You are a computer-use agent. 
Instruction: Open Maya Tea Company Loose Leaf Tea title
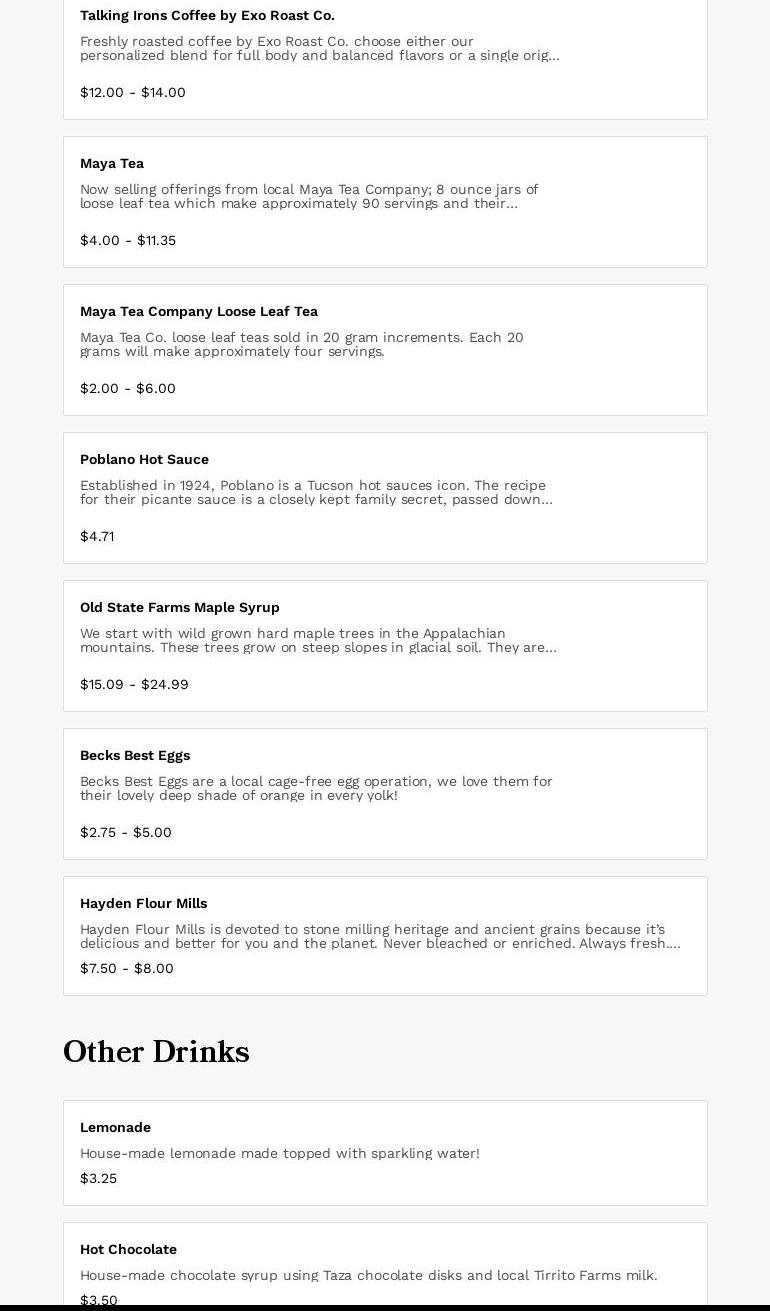(x=199, y=312)
